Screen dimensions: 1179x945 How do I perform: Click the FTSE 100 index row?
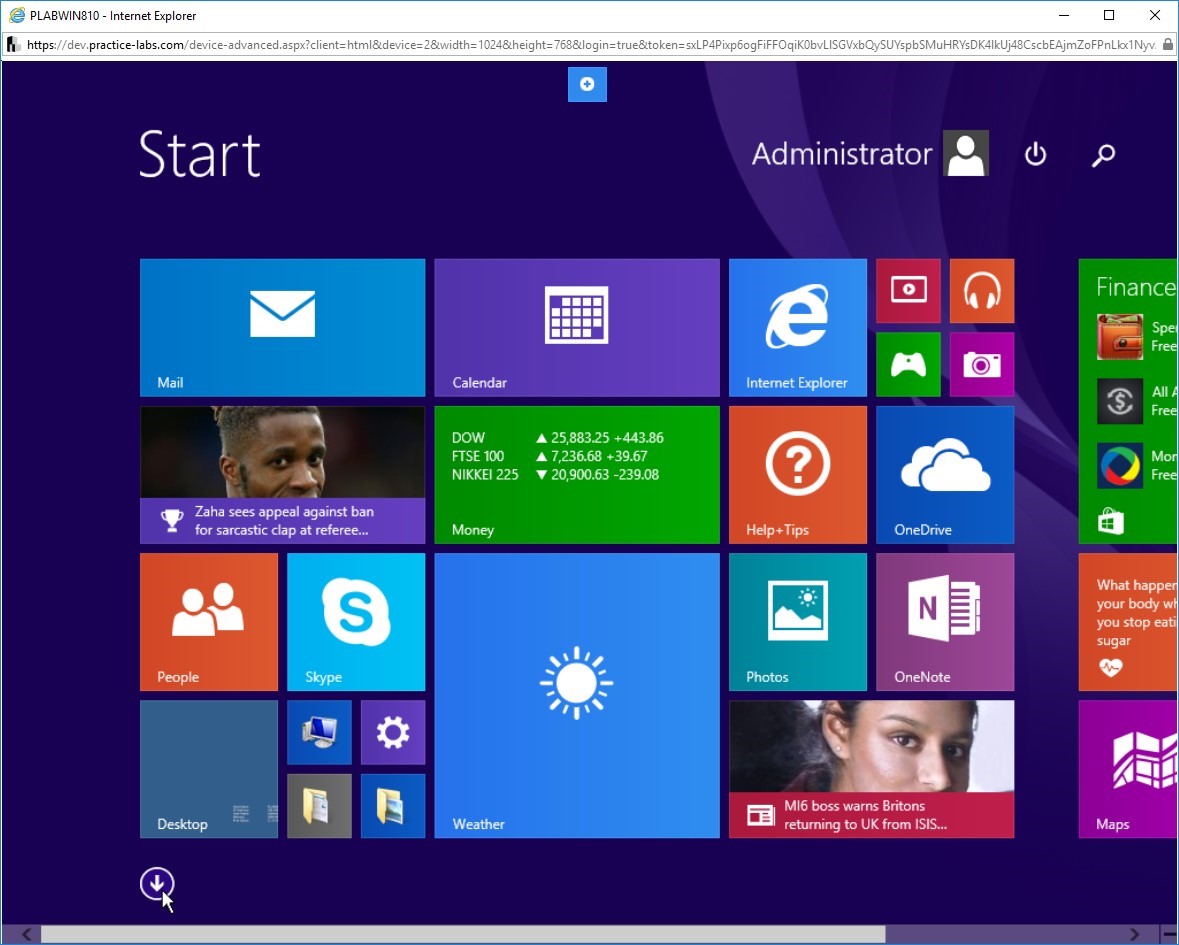(x=549, y=456)
